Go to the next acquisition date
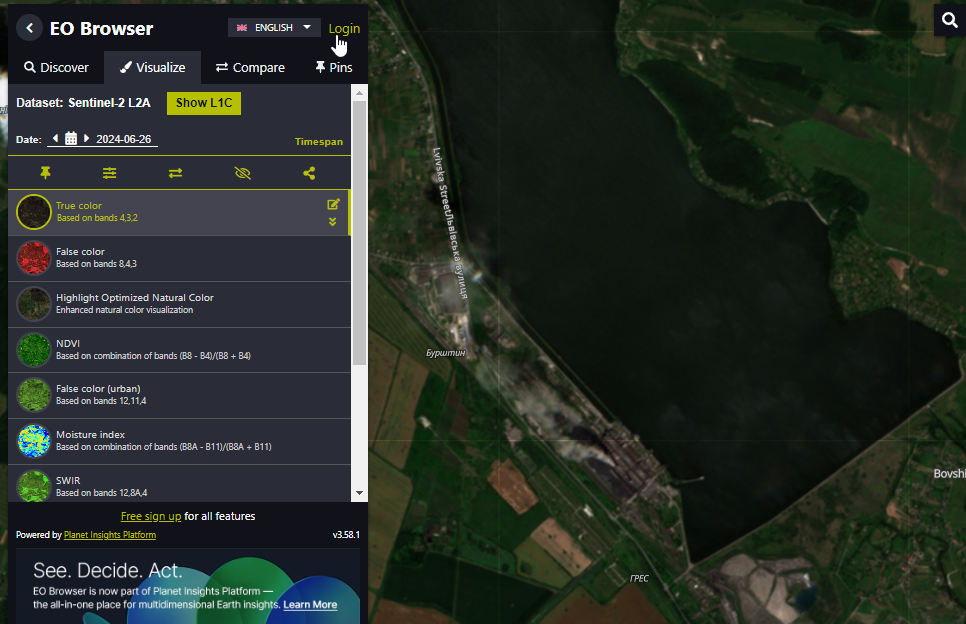966x624 pixels. click(86, 139)
